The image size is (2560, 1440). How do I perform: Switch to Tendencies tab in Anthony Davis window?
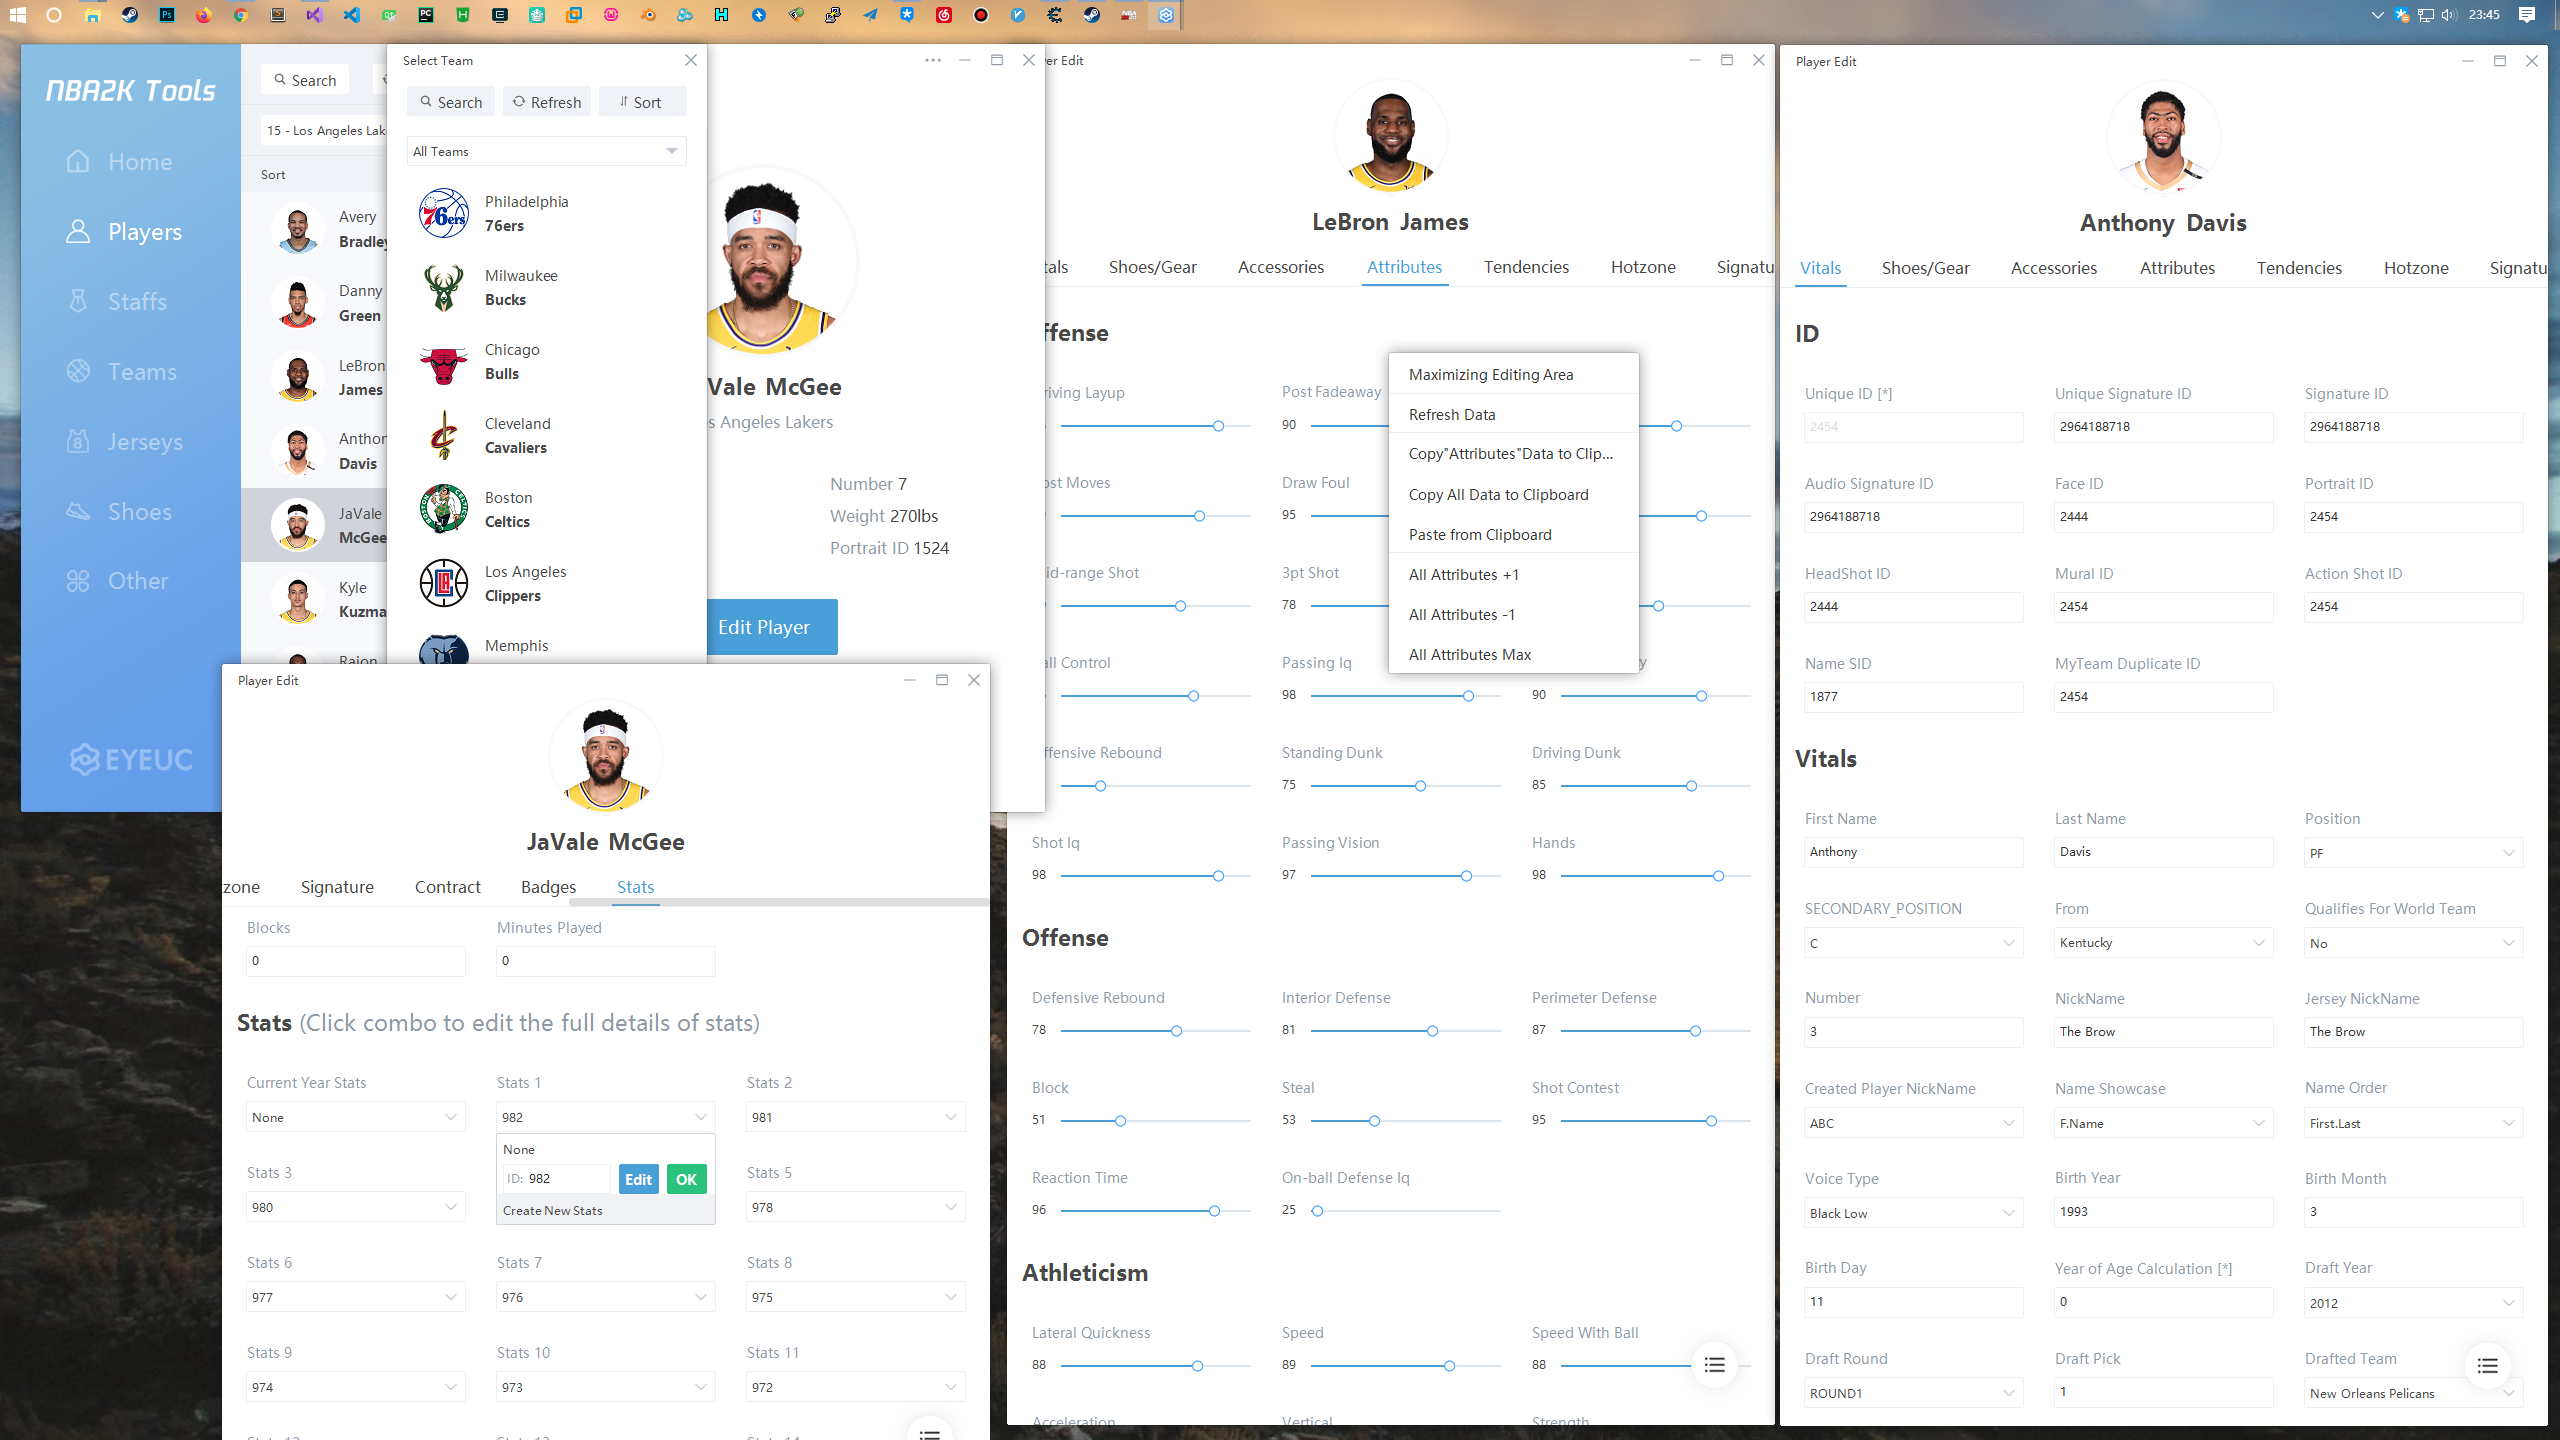(x=2299, y=268)
